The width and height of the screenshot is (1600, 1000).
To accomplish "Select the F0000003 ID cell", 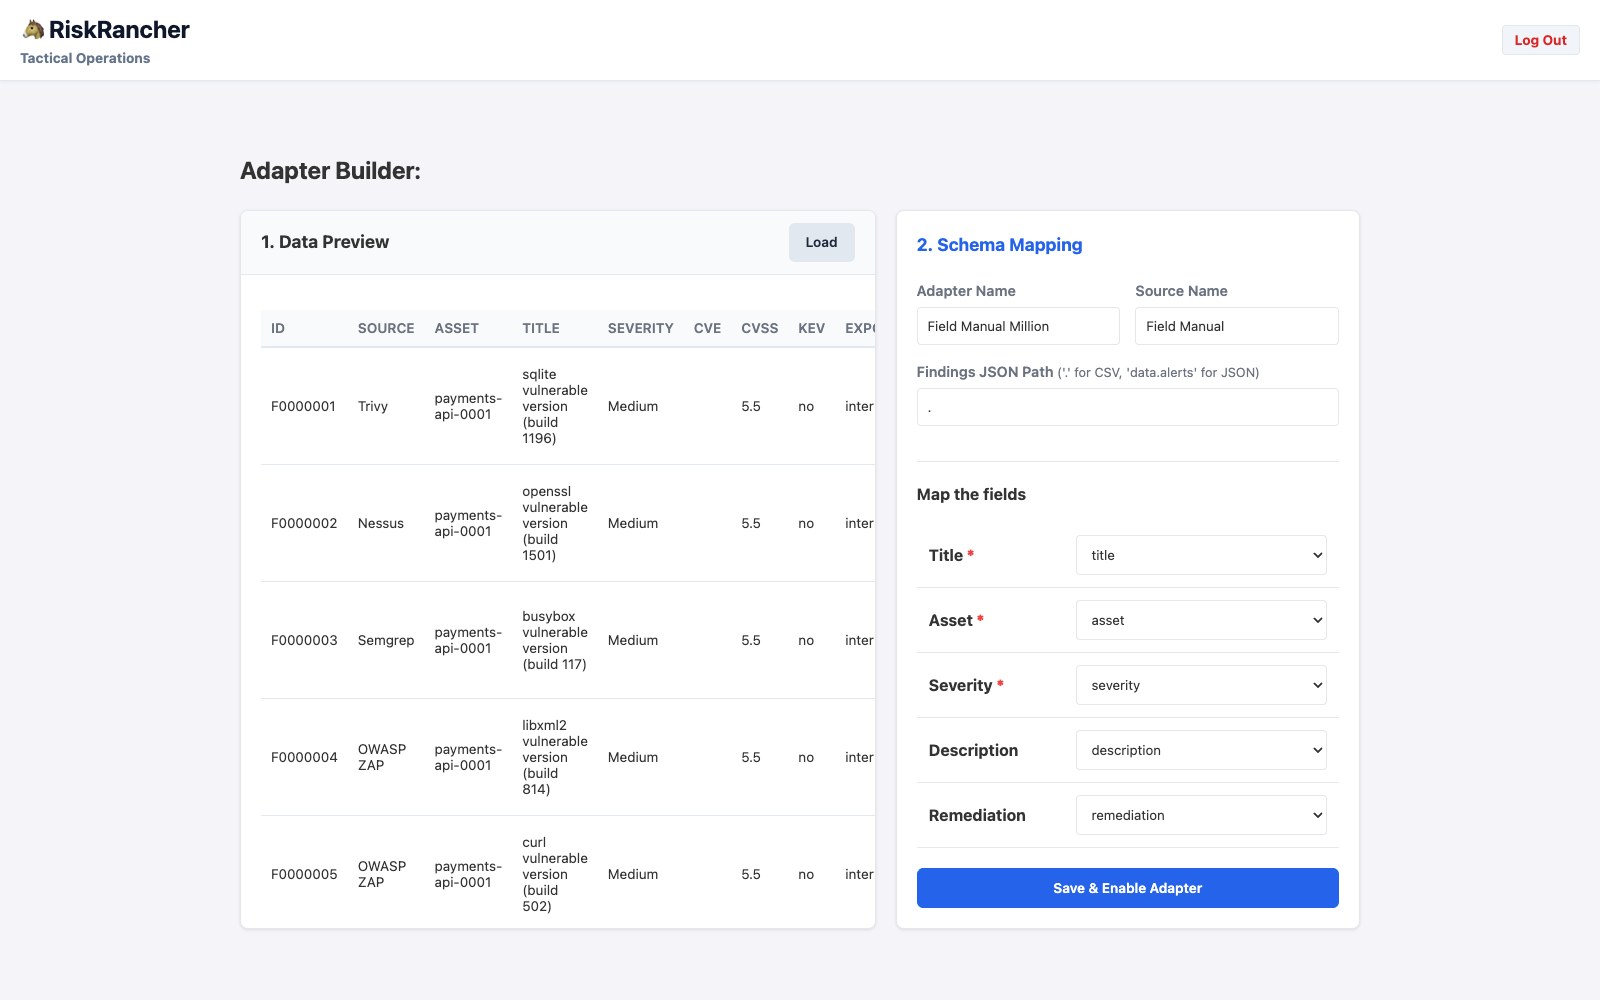I will click(x=304, y=640).
